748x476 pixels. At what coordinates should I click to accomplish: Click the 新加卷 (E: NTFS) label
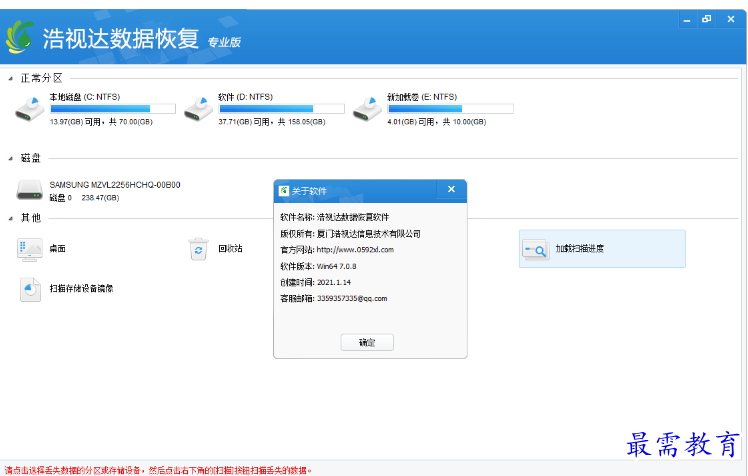422,97
